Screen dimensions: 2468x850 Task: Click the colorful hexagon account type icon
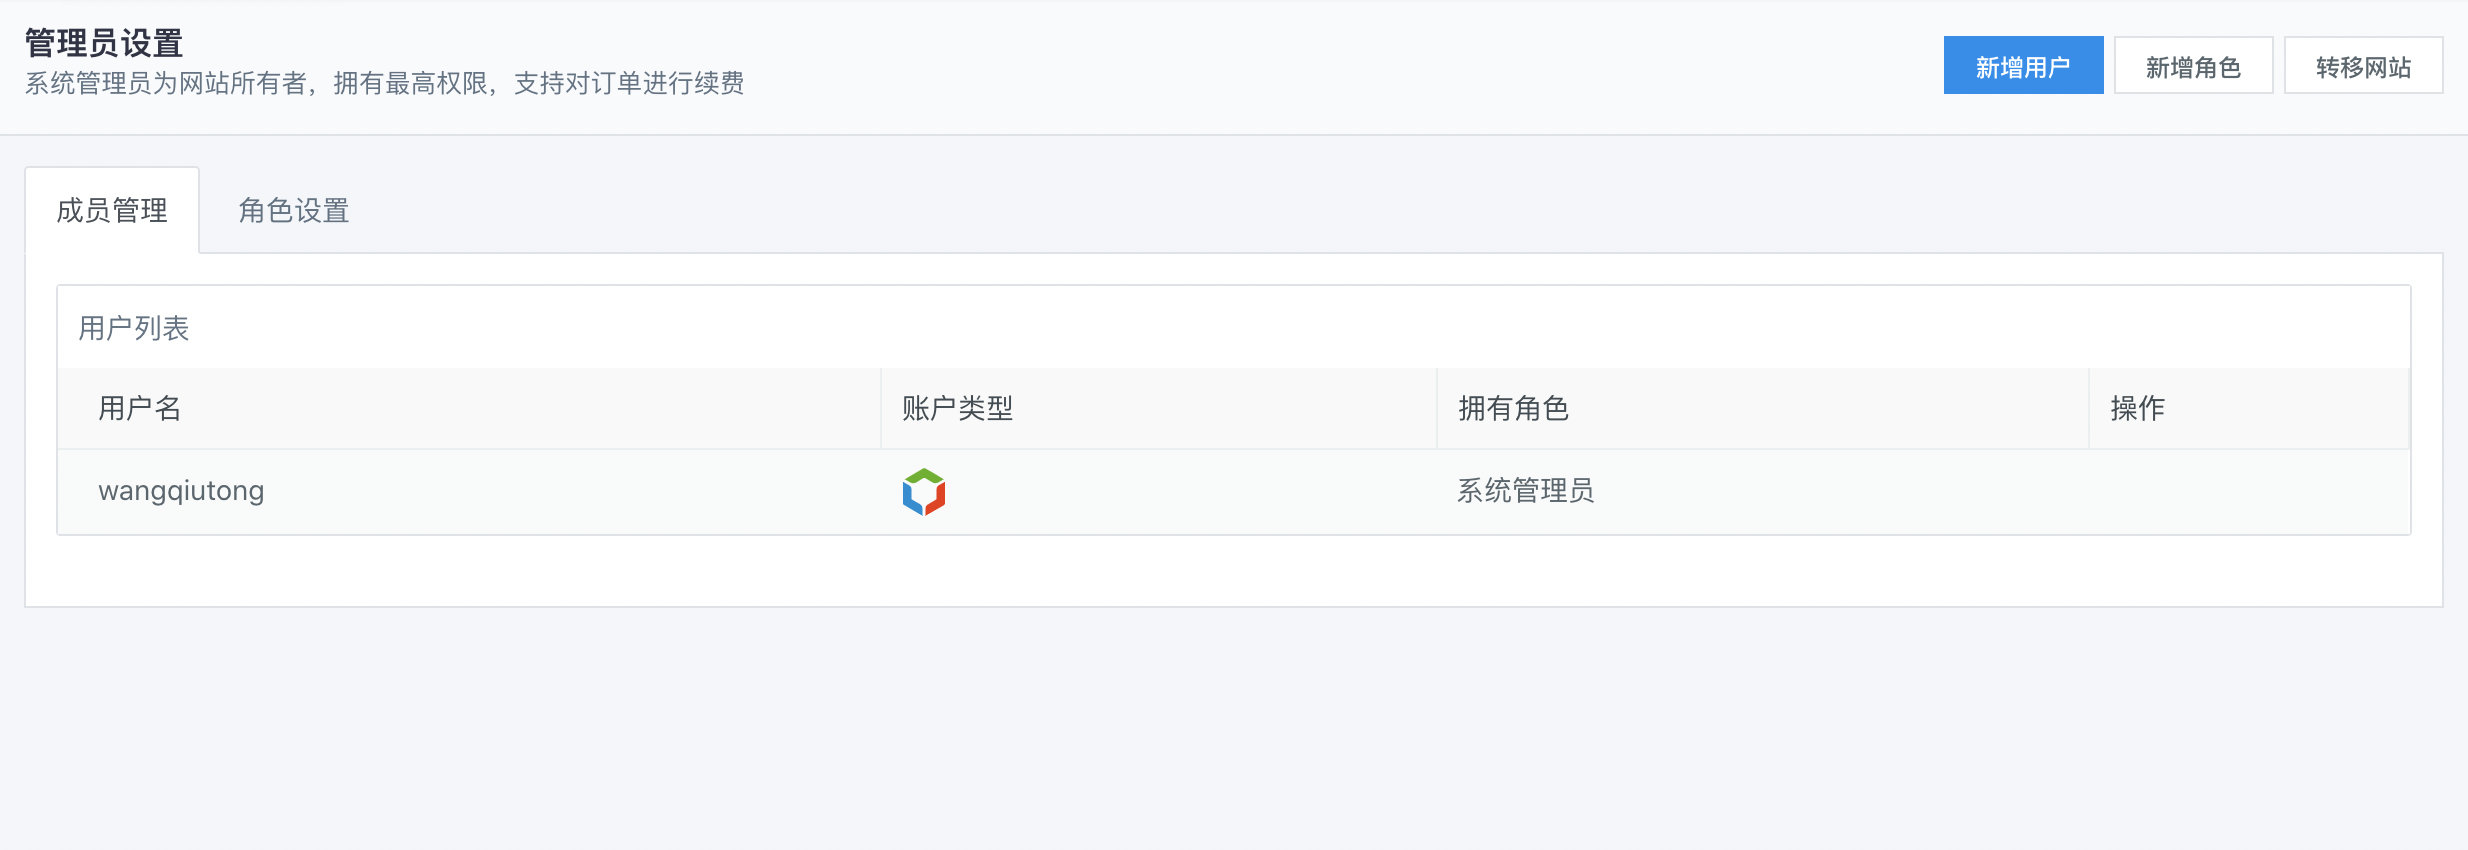[x=924, y=492]
